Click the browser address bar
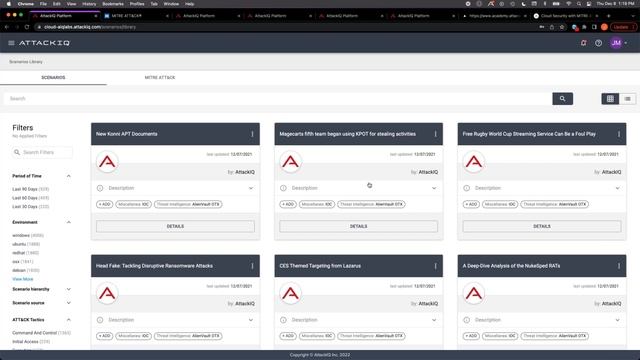Viewport: 640px width, 360px height. [286, 27]
